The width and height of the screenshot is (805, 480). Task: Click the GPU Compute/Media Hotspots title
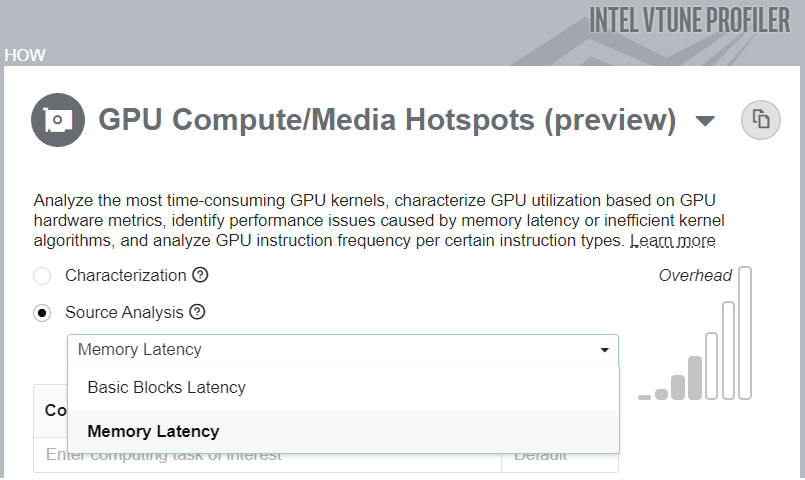click(x=387, y=121)
